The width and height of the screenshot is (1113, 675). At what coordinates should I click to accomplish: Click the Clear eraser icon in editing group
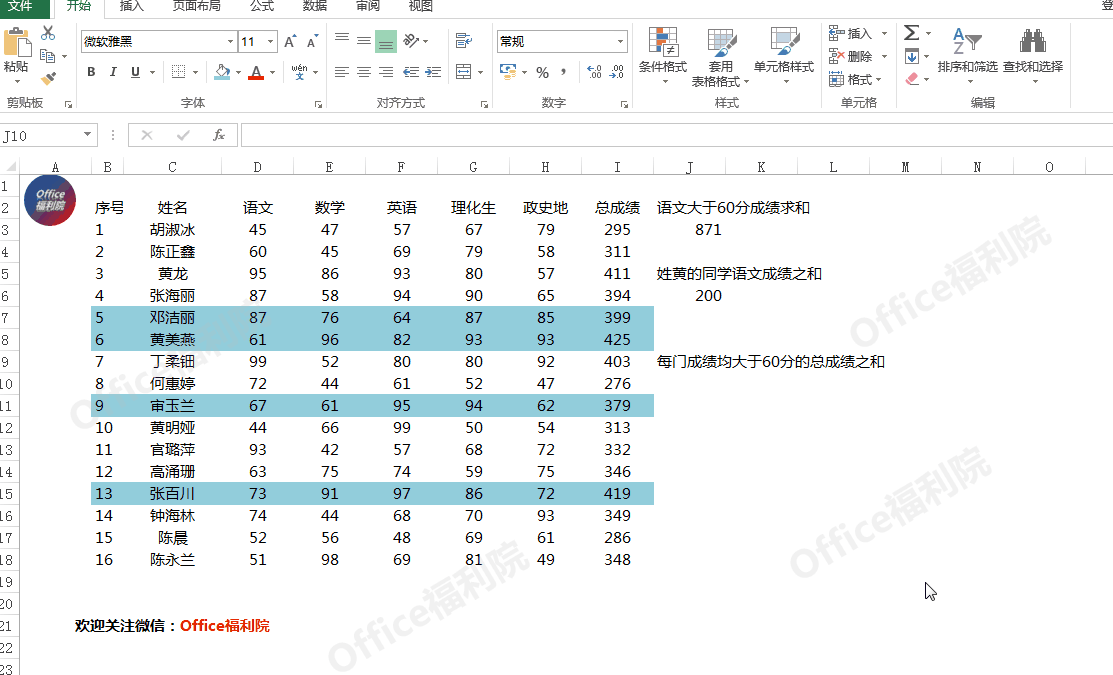[913, 79]
